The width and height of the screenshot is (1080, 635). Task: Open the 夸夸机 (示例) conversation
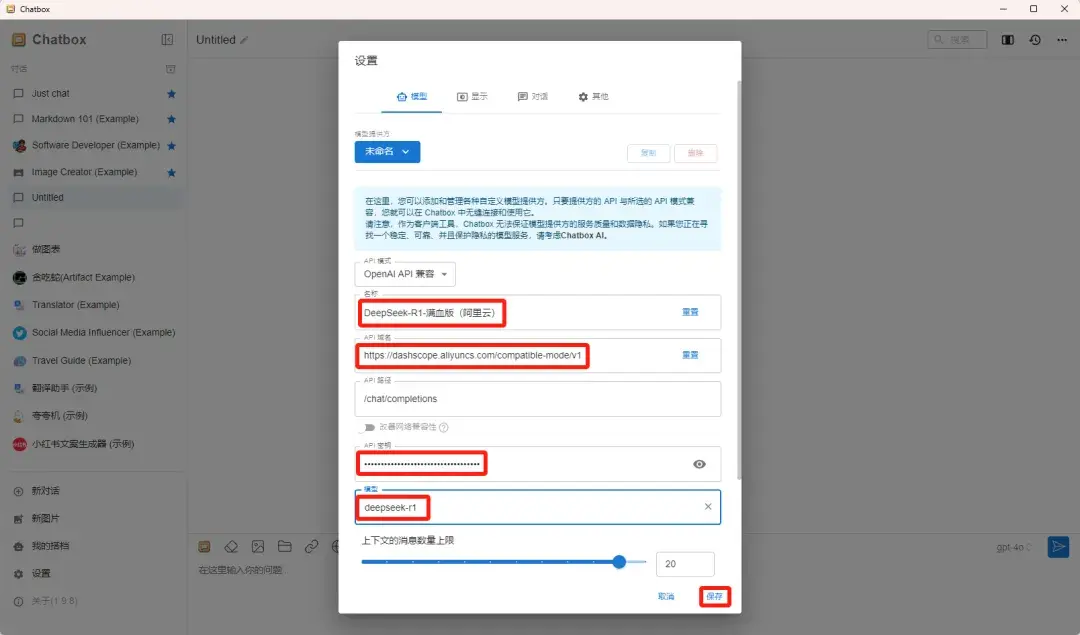tap(93, 416)
